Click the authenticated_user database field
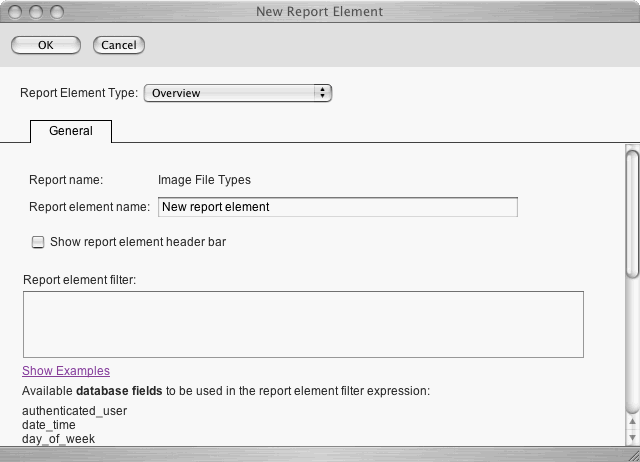Screen dimensions: 640x462 (x=75, y=410)
